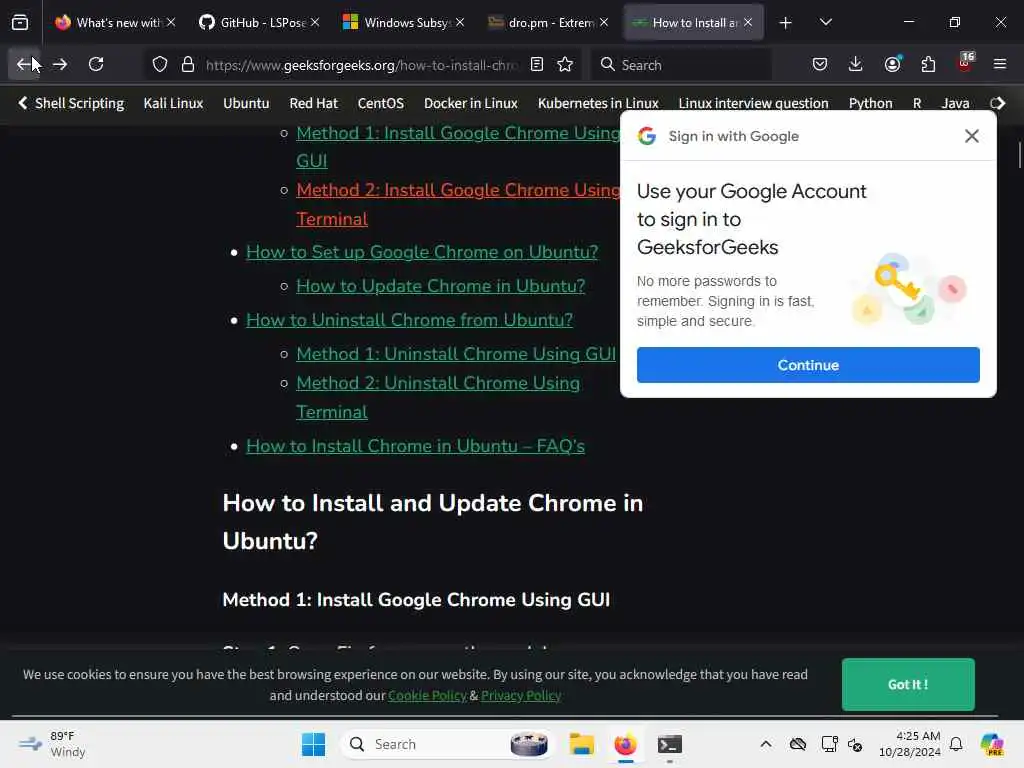The image size is (1024, 768).
Task: Go forward using the browser forward arrow
Action: tap(60, 64)
